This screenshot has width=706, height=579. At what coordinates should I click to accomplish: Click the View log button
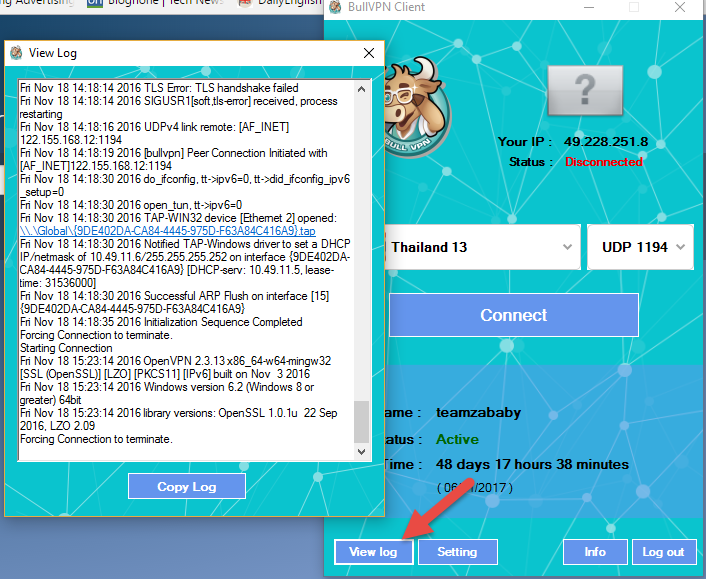pyautogui.click(x=373, y=552)
